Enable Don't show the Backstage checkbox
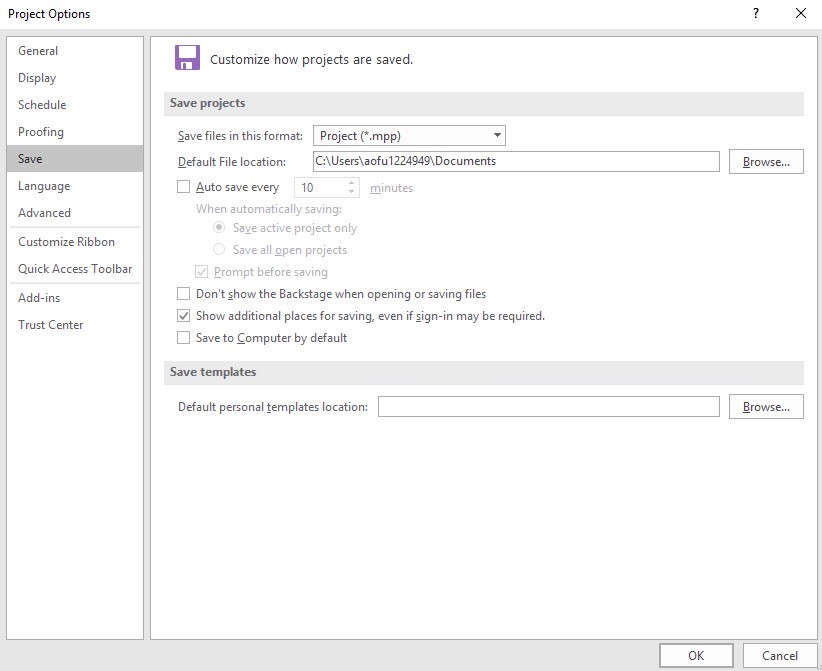 183,294
